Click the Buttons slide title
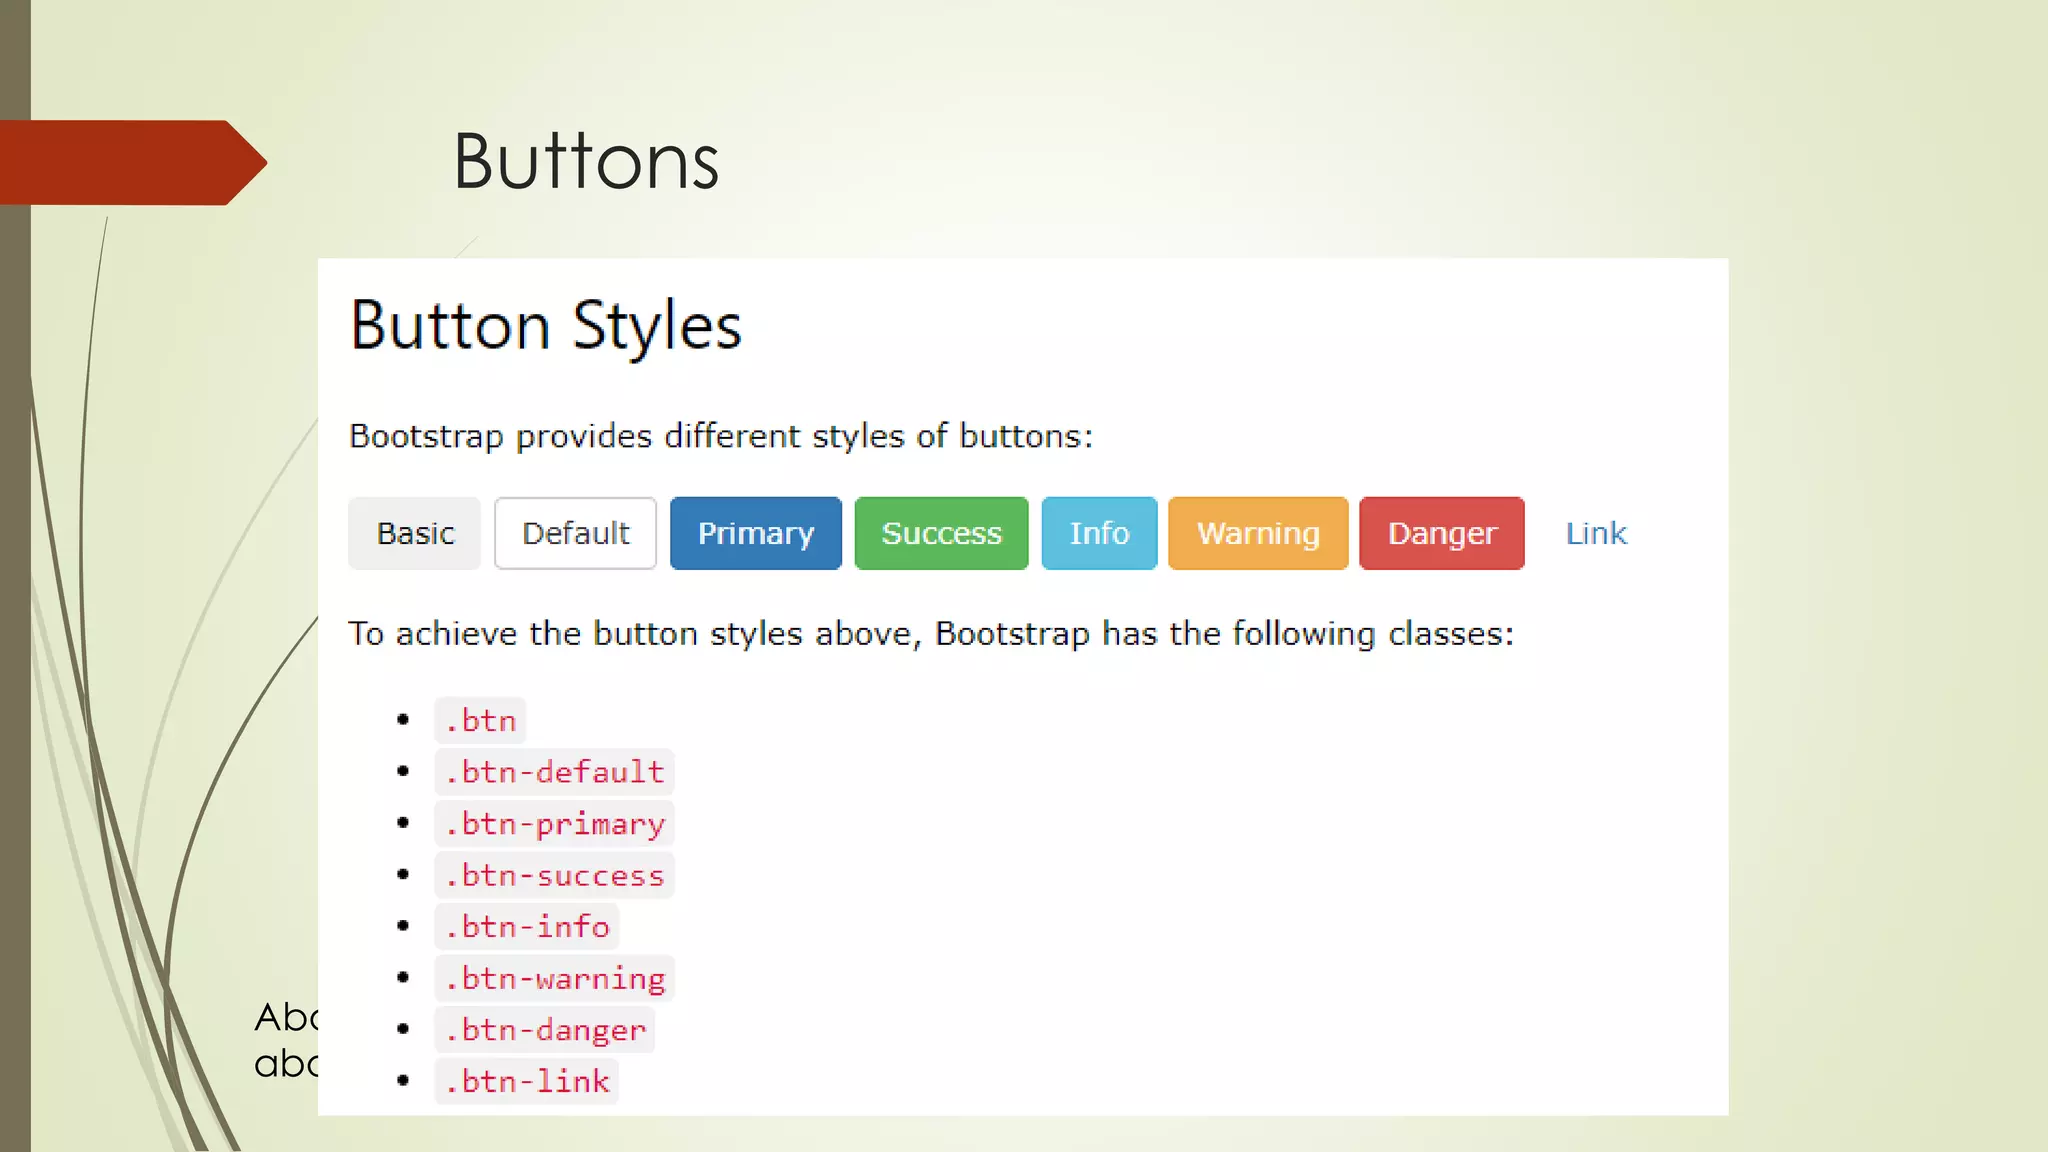The image size is (2048, 1152). pos(586,162)
